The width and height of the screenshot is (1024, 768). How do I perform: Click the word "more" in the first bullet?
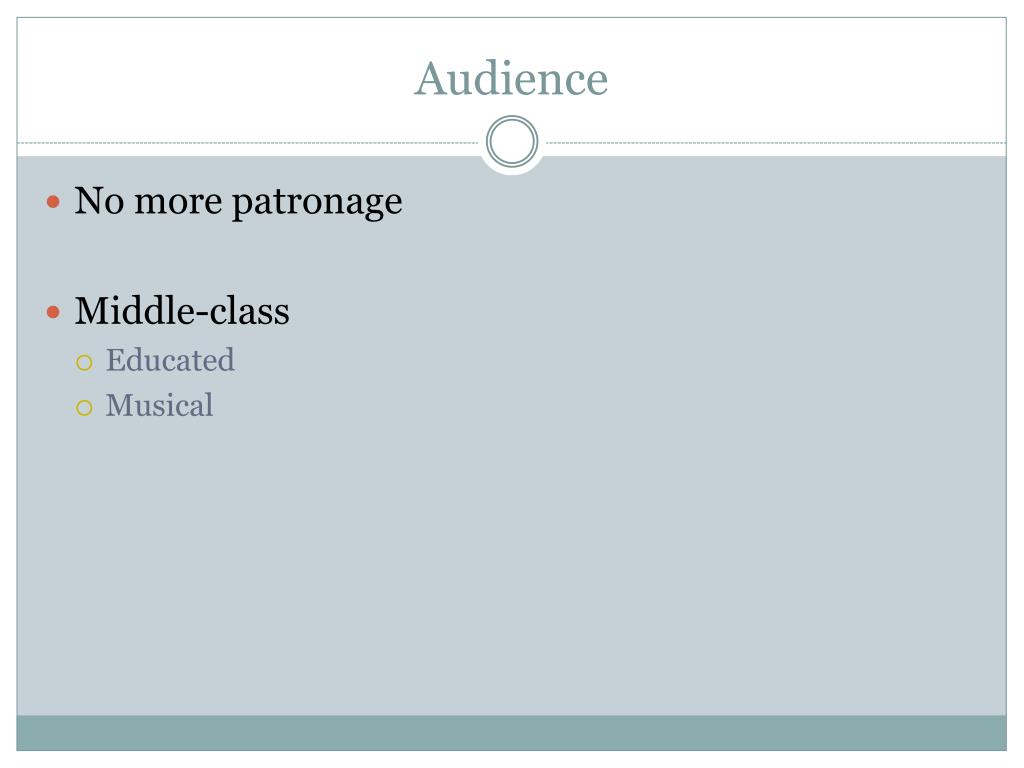178,203
